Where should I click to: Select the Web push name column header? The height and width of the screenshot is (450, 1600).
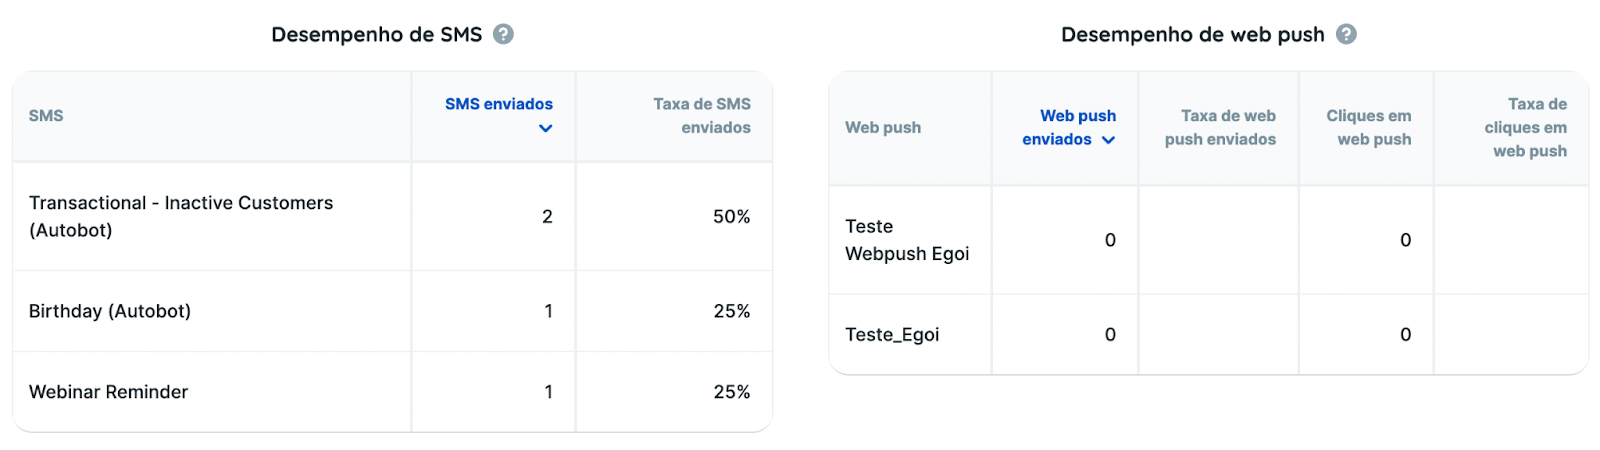883,128
